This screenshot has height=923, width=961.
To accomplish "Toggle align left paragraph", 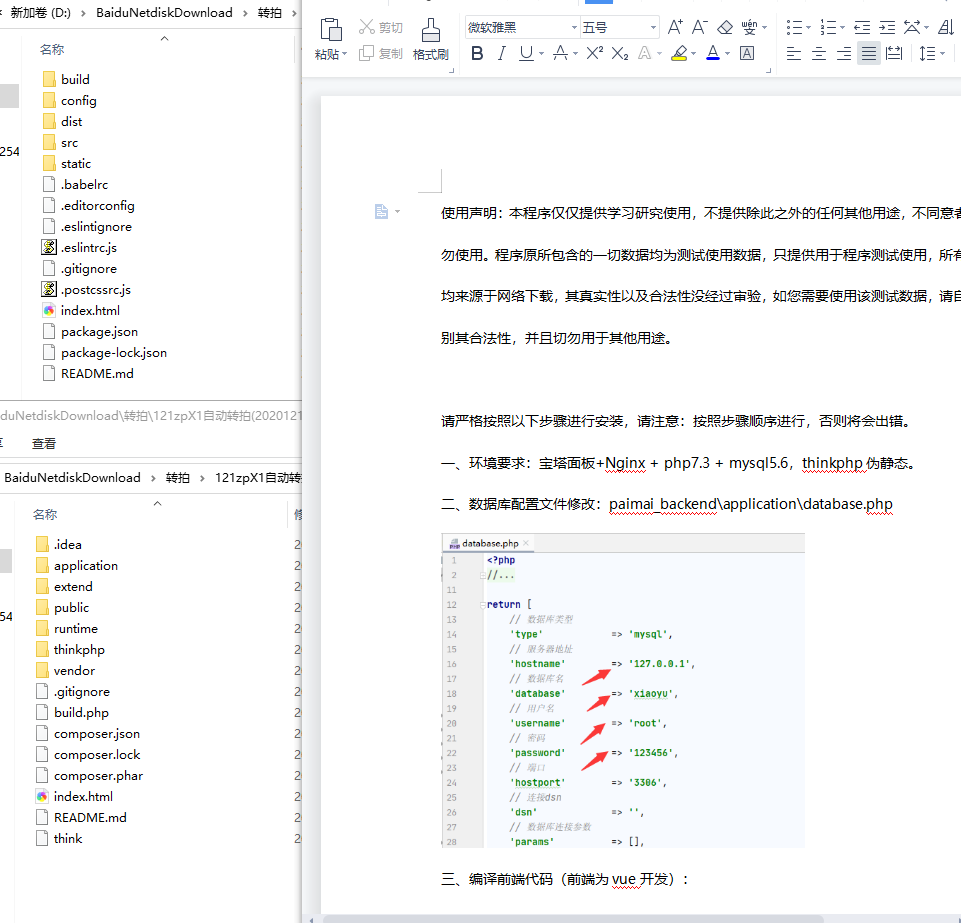I will tap(794, 53).
